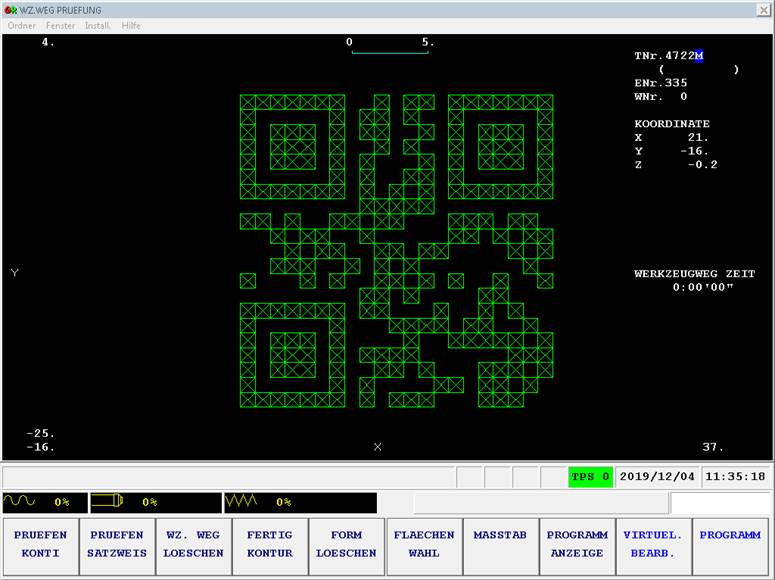Open the Install. menu
This screenshot has height=580, width=775.
pos(98,26)
